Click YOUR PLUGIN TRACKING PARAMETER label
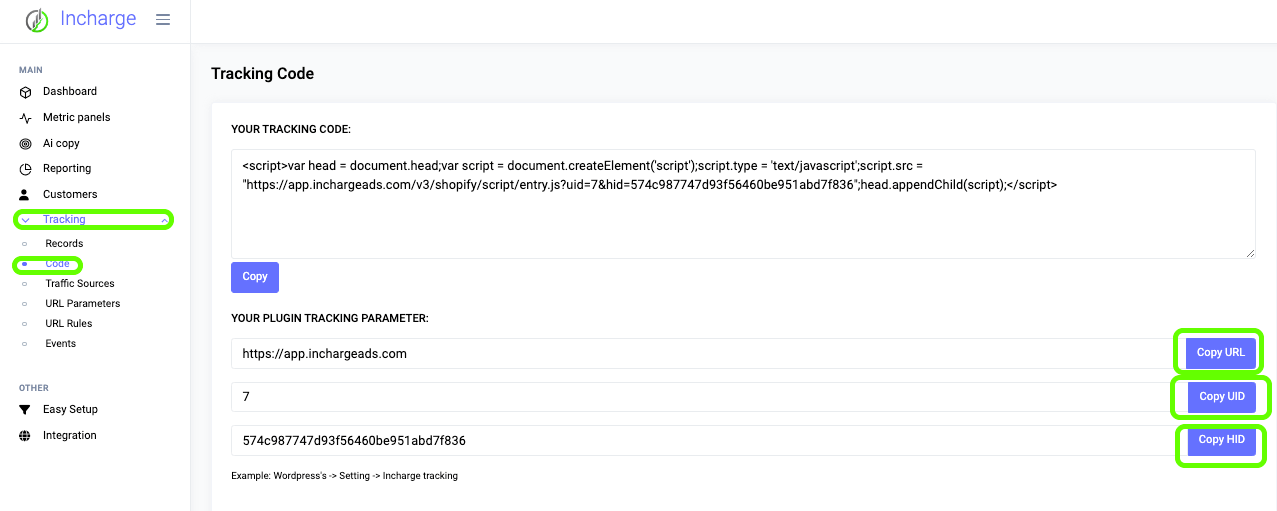Image resolution: width=1277 pixels, height=511 pixels. click(330, 318)
